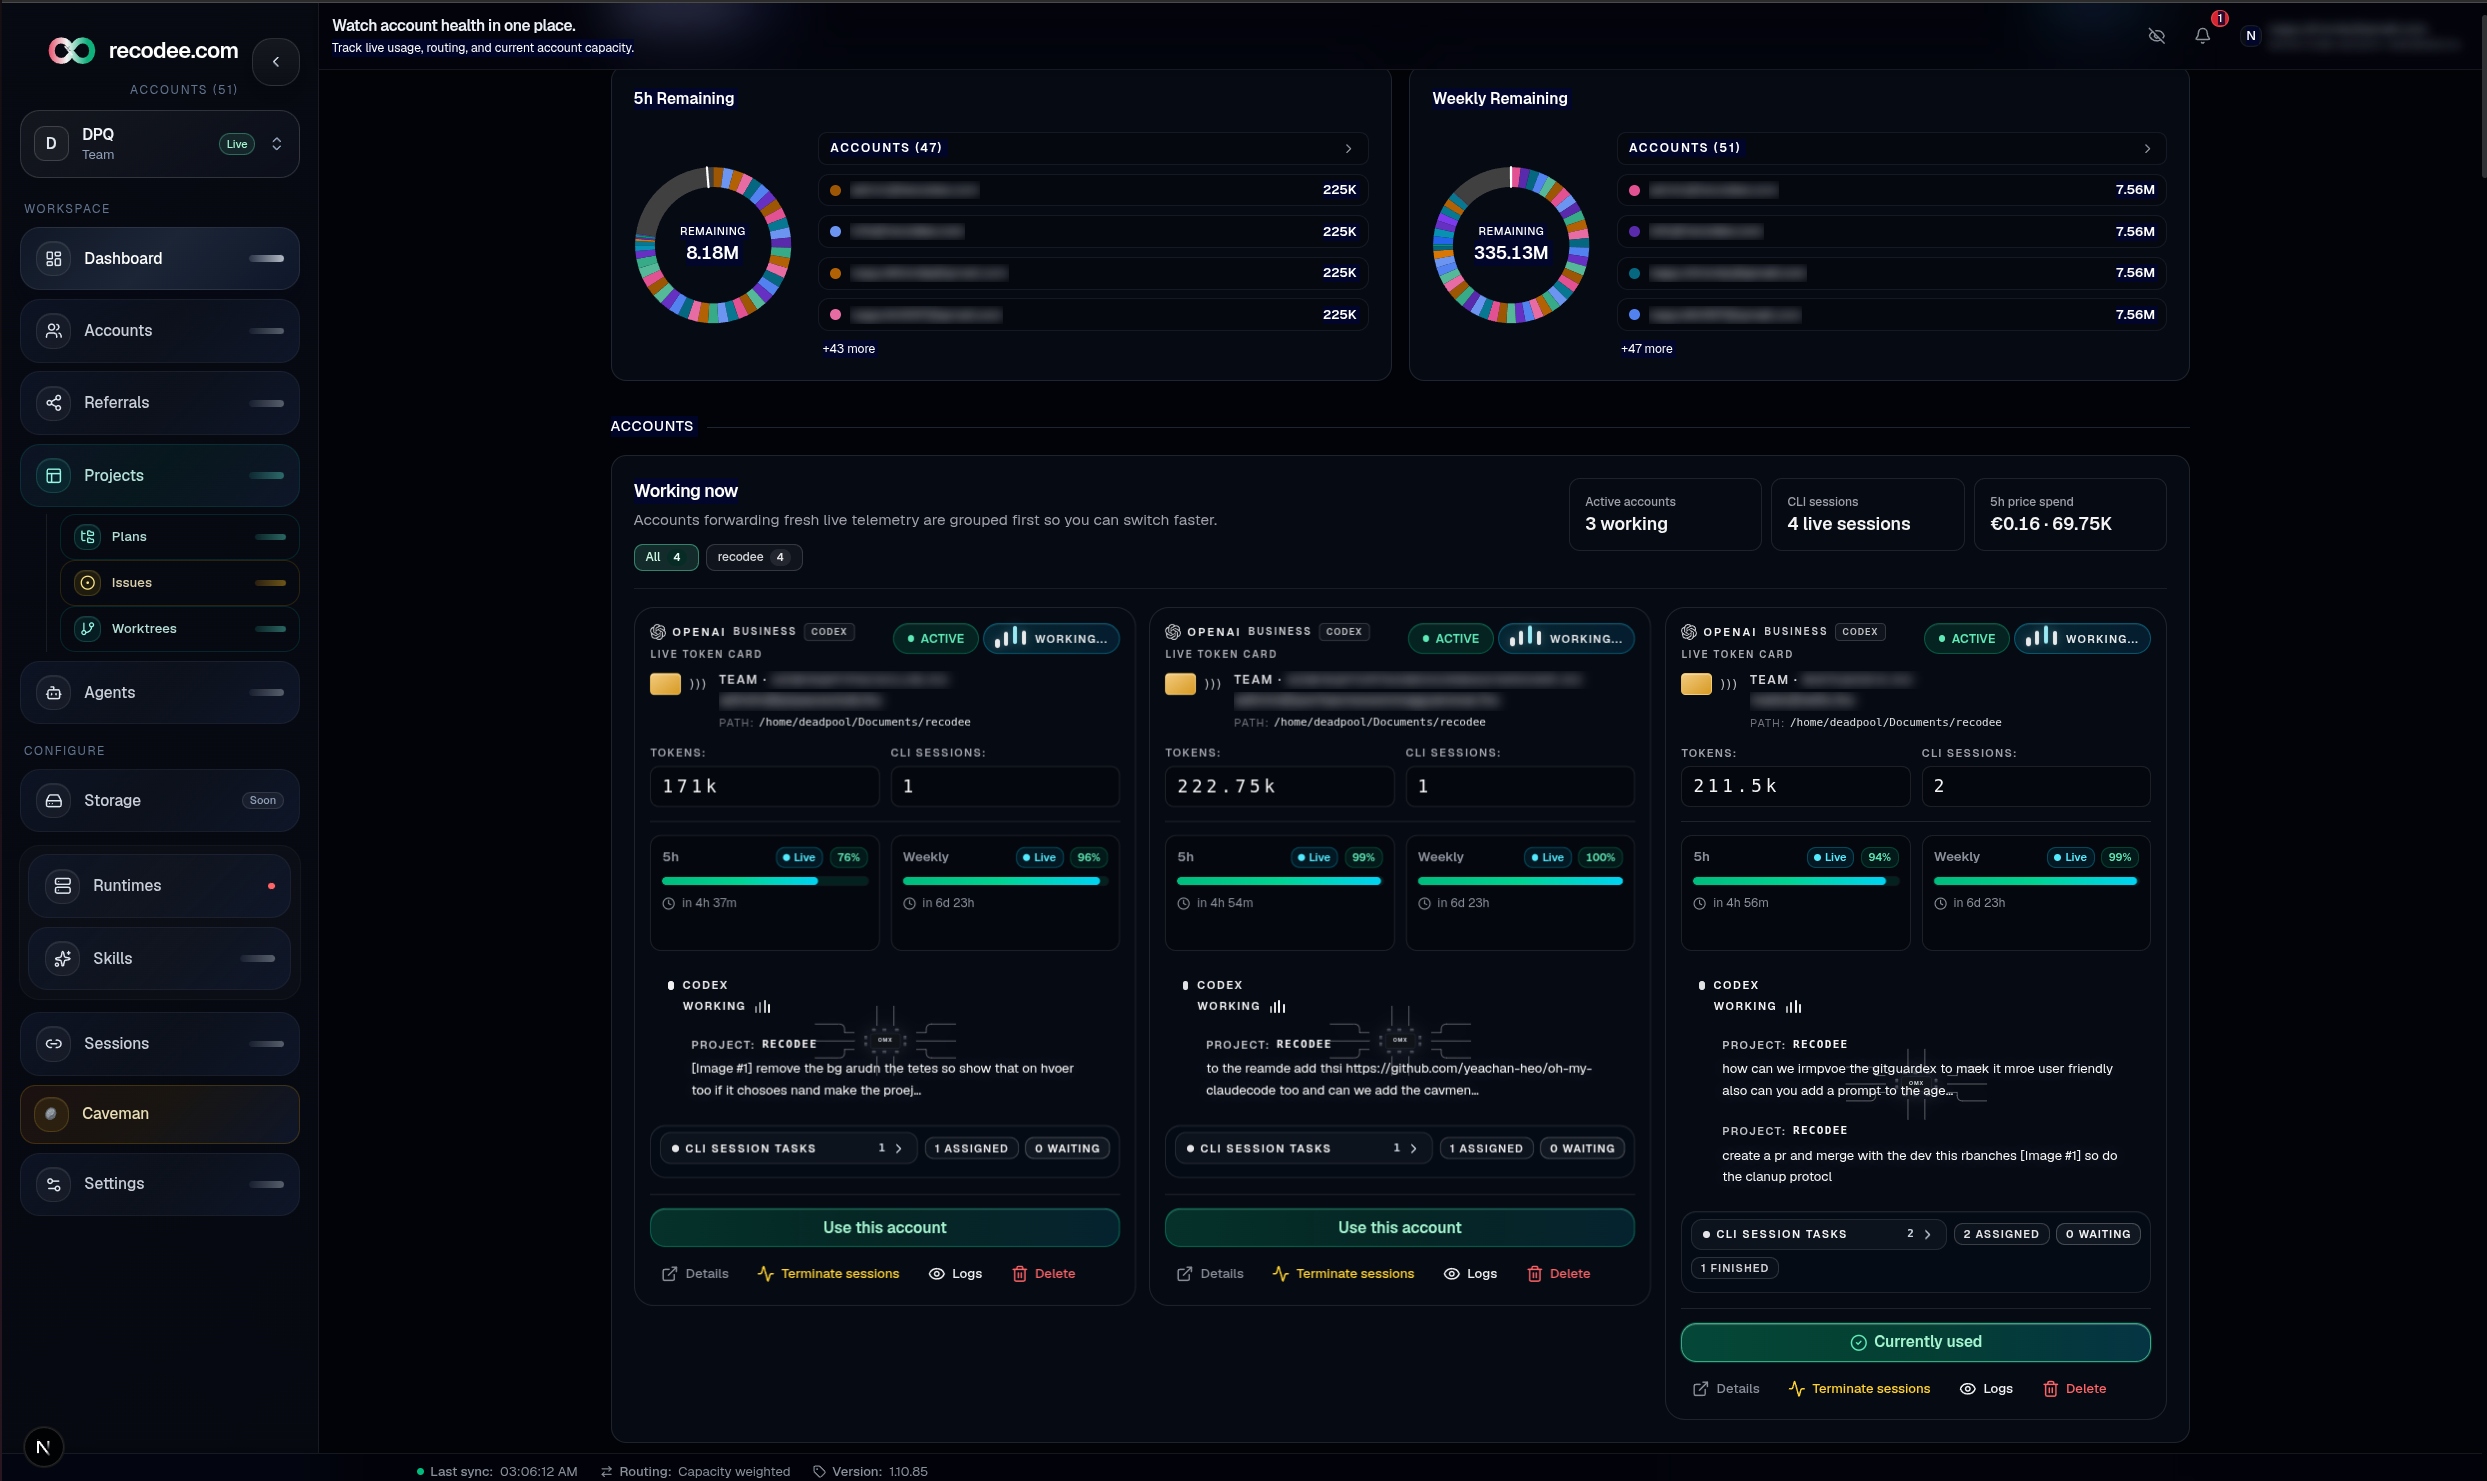Toggle privacy hide-eye icon in header
The height and width of the screenshot is (1481, 2487).
[x=2156, y=36]
